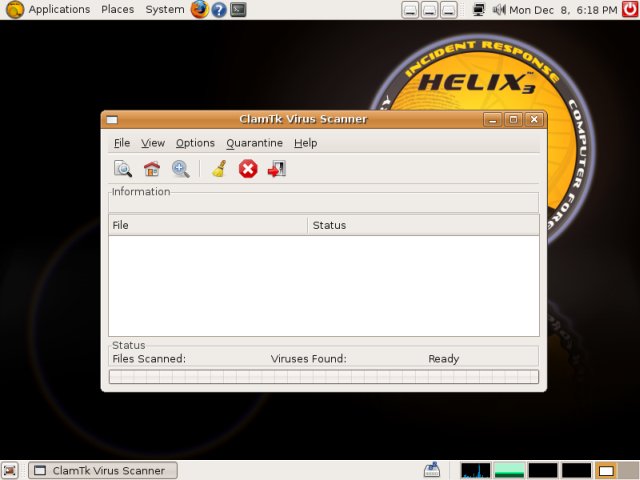
Task: Minimize the ClamTk Virus Scanner window
Action: (493, 120)
